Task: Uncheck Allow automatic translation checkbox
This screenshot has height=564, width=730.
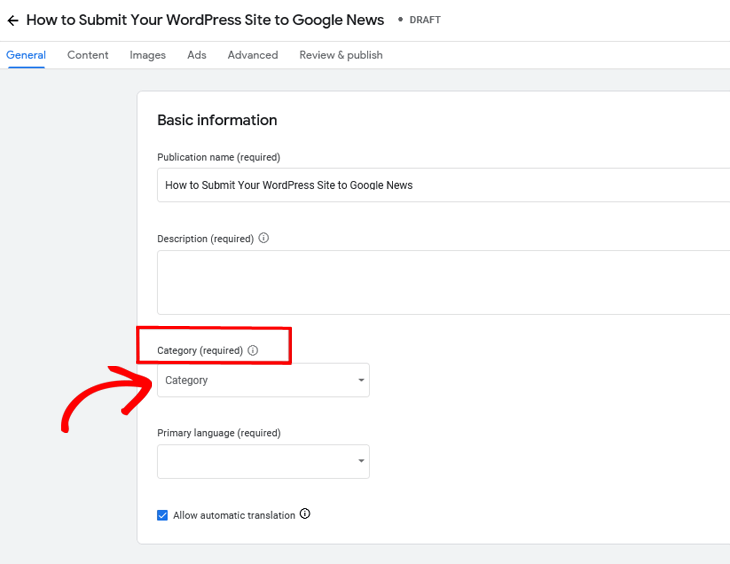Action: tap(162, 515)
